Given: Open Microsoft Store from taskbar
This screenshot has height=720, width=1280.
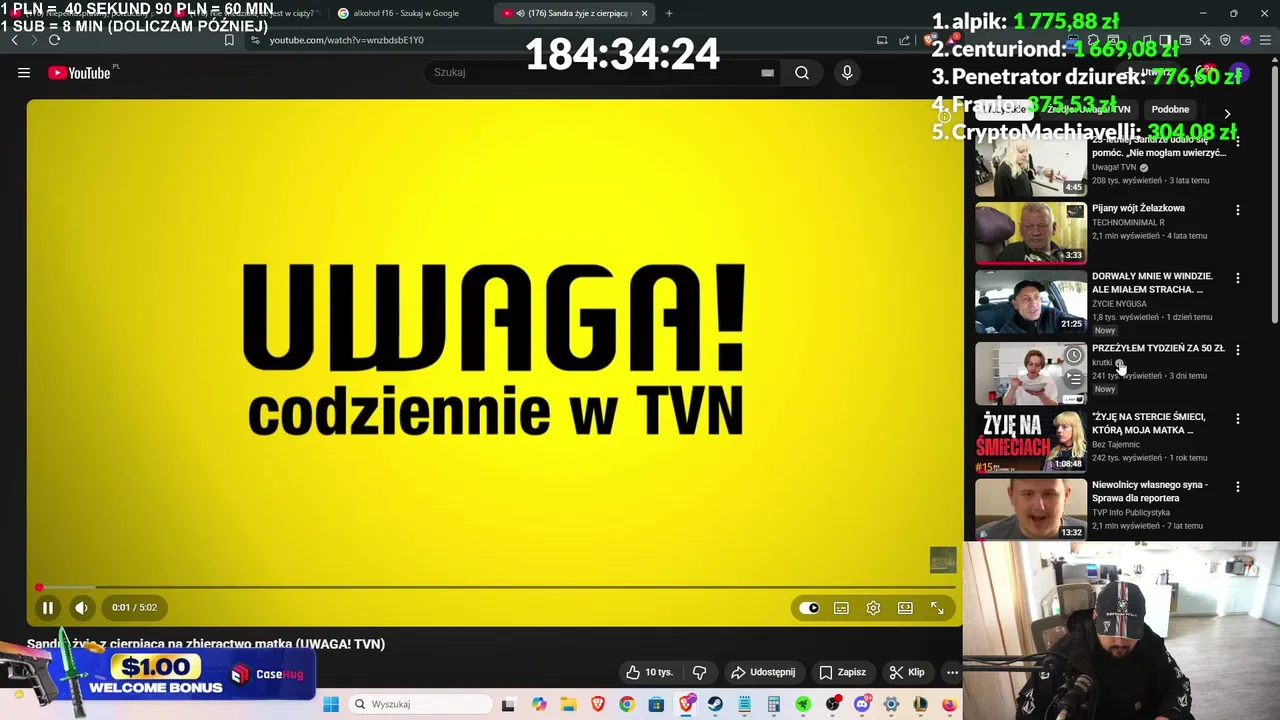Looking at the screenshot, I should click(x=656, y=704).
